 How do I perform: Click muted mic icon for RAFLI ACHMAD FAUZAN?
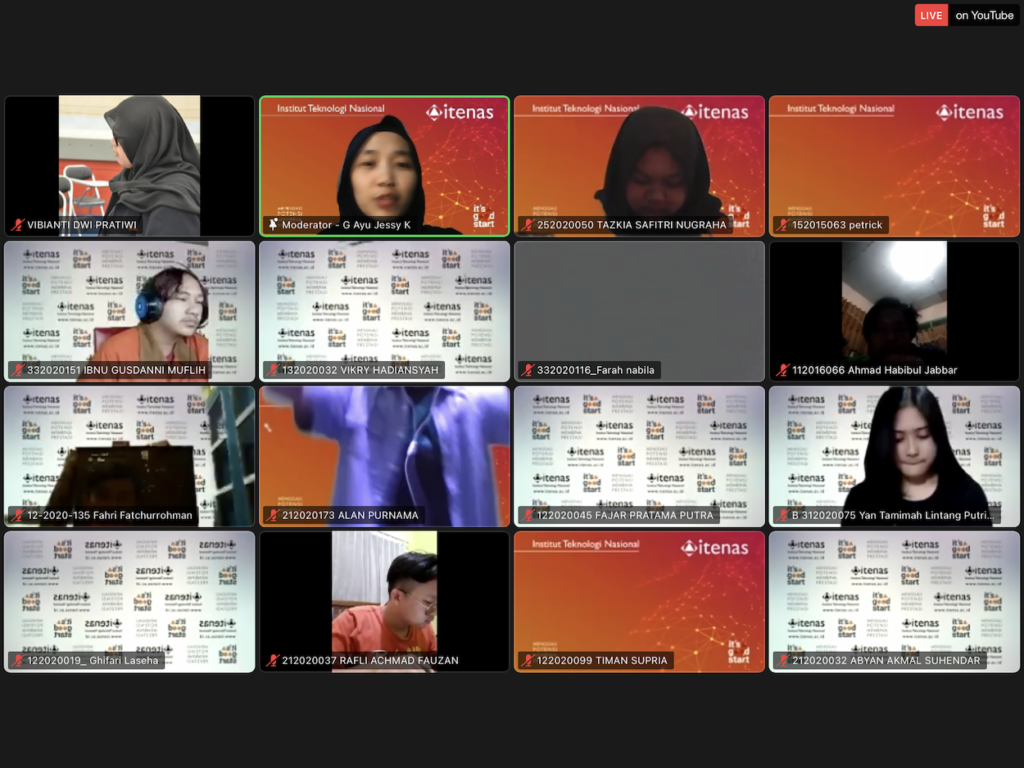pyautogui.click(x=273, y=660)
